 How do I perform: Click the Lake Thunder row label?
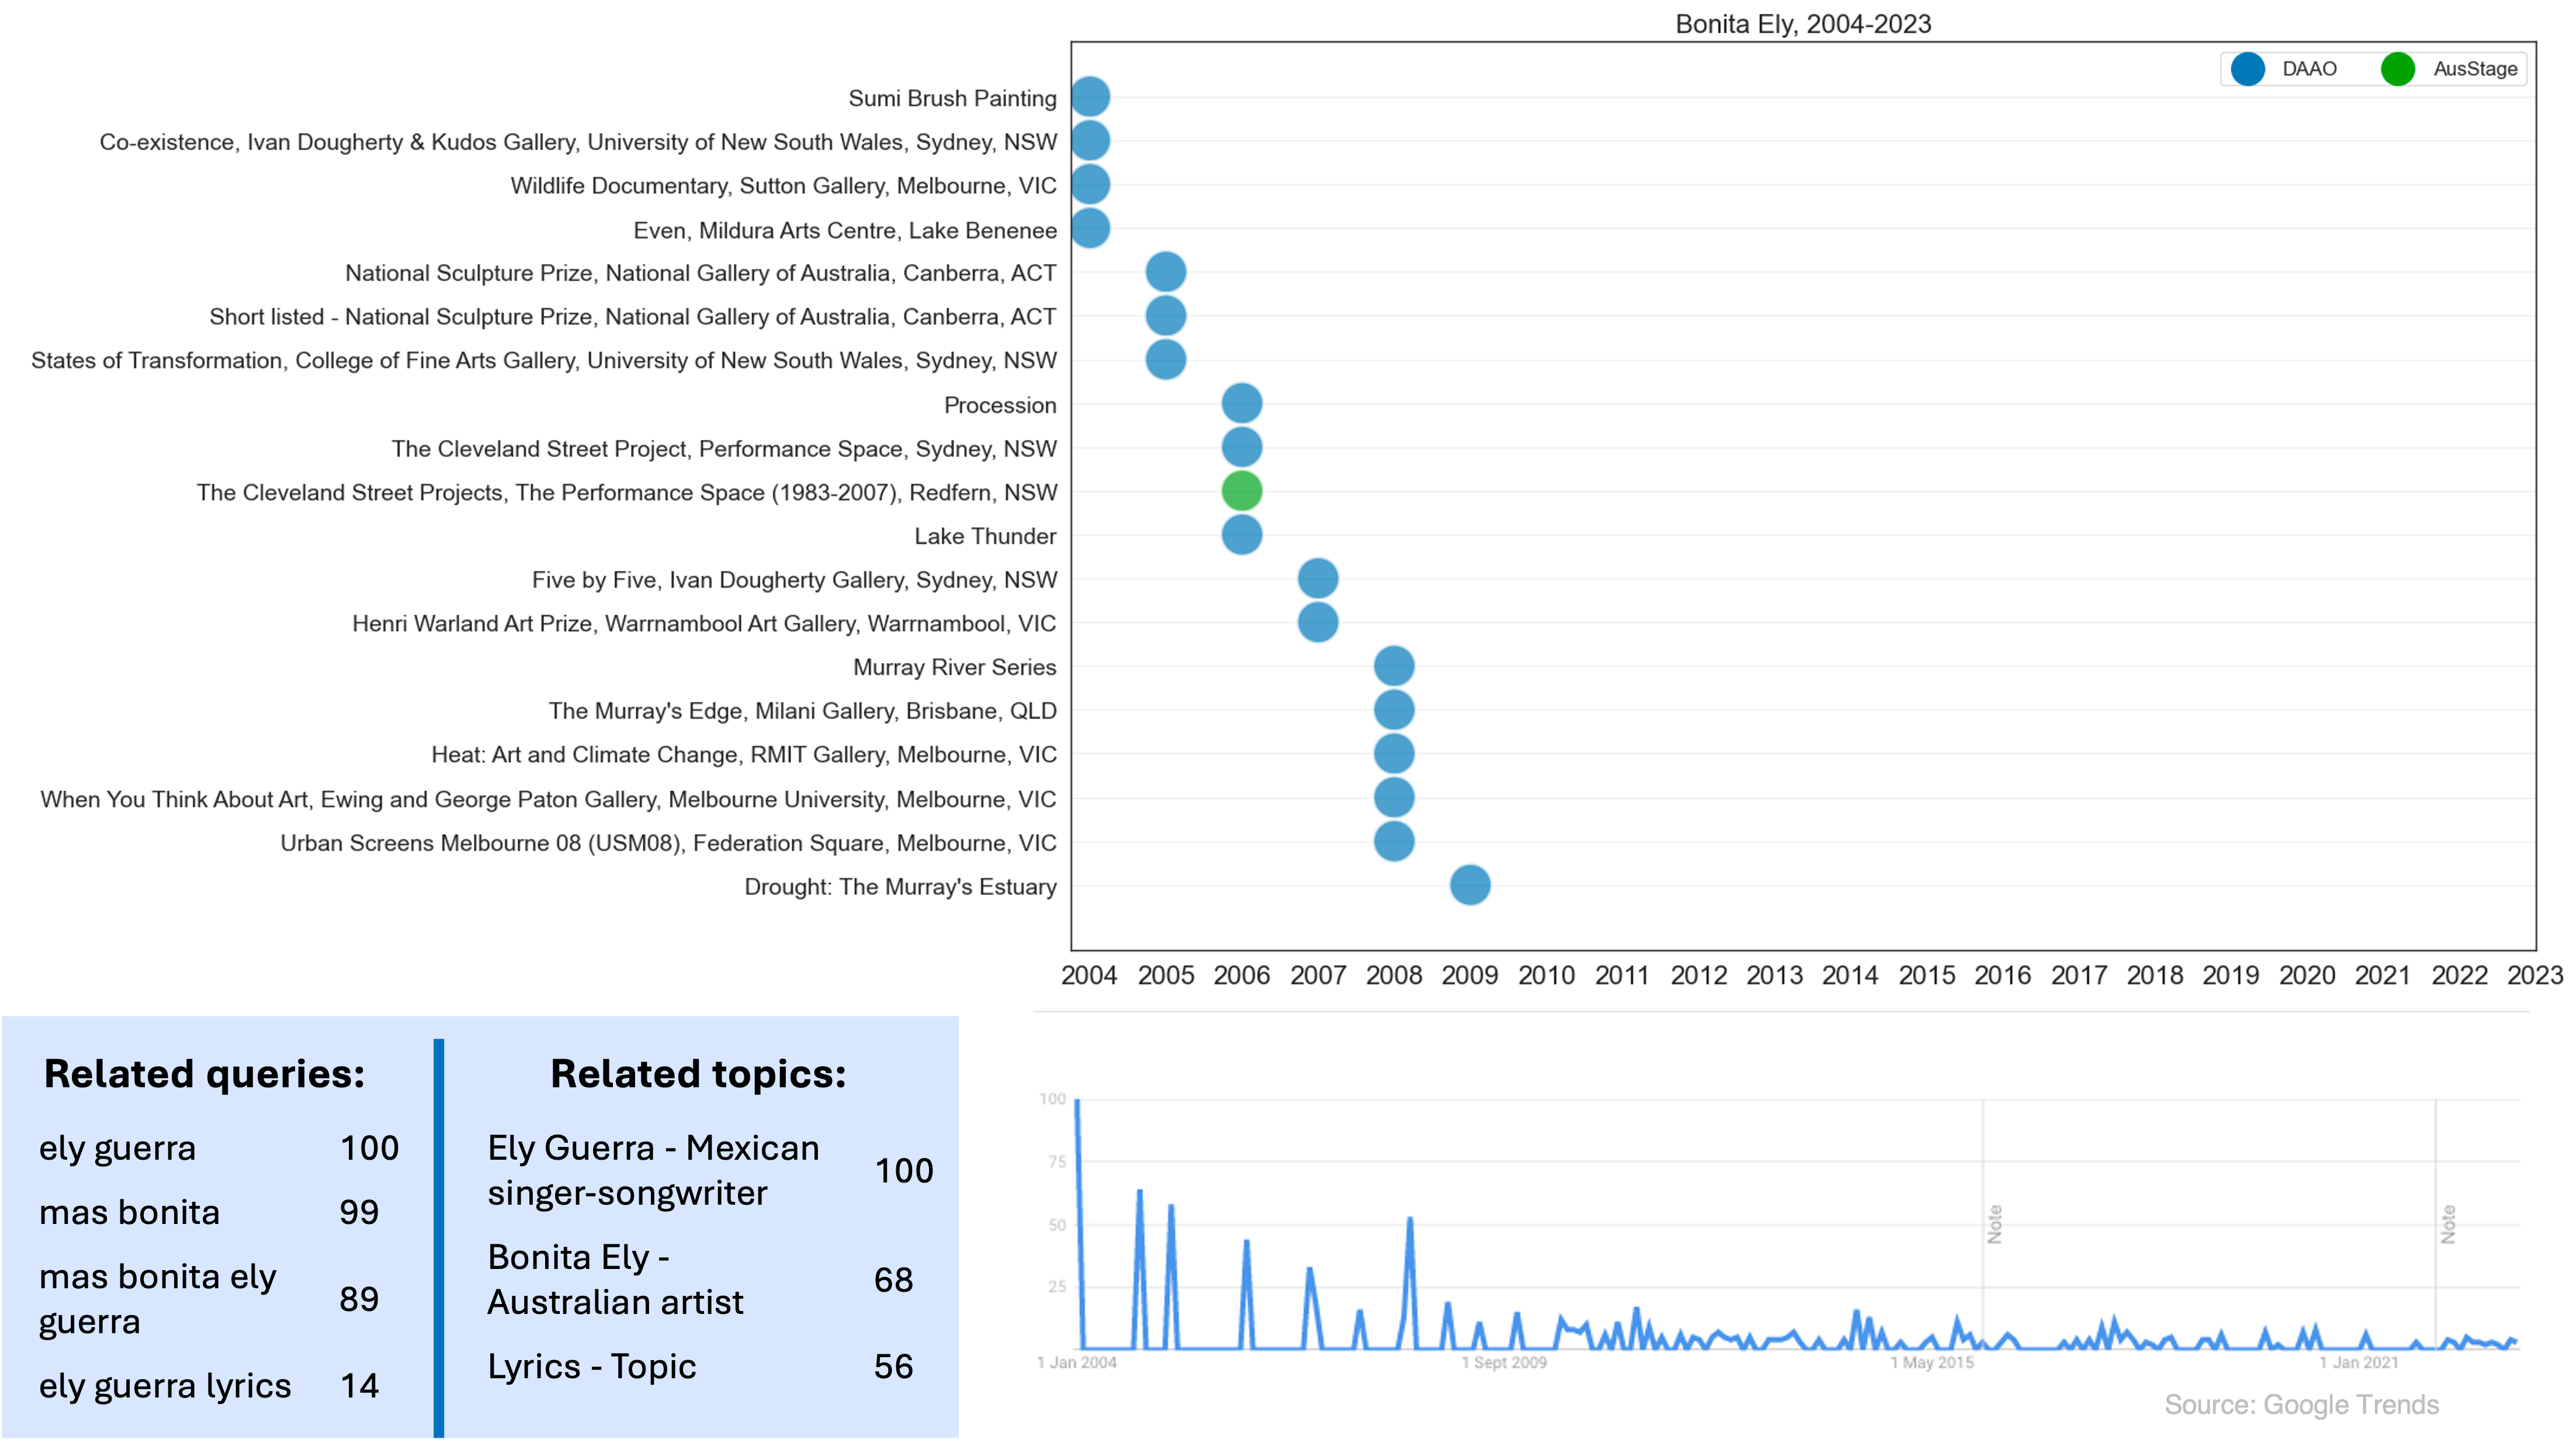(985, 536)
